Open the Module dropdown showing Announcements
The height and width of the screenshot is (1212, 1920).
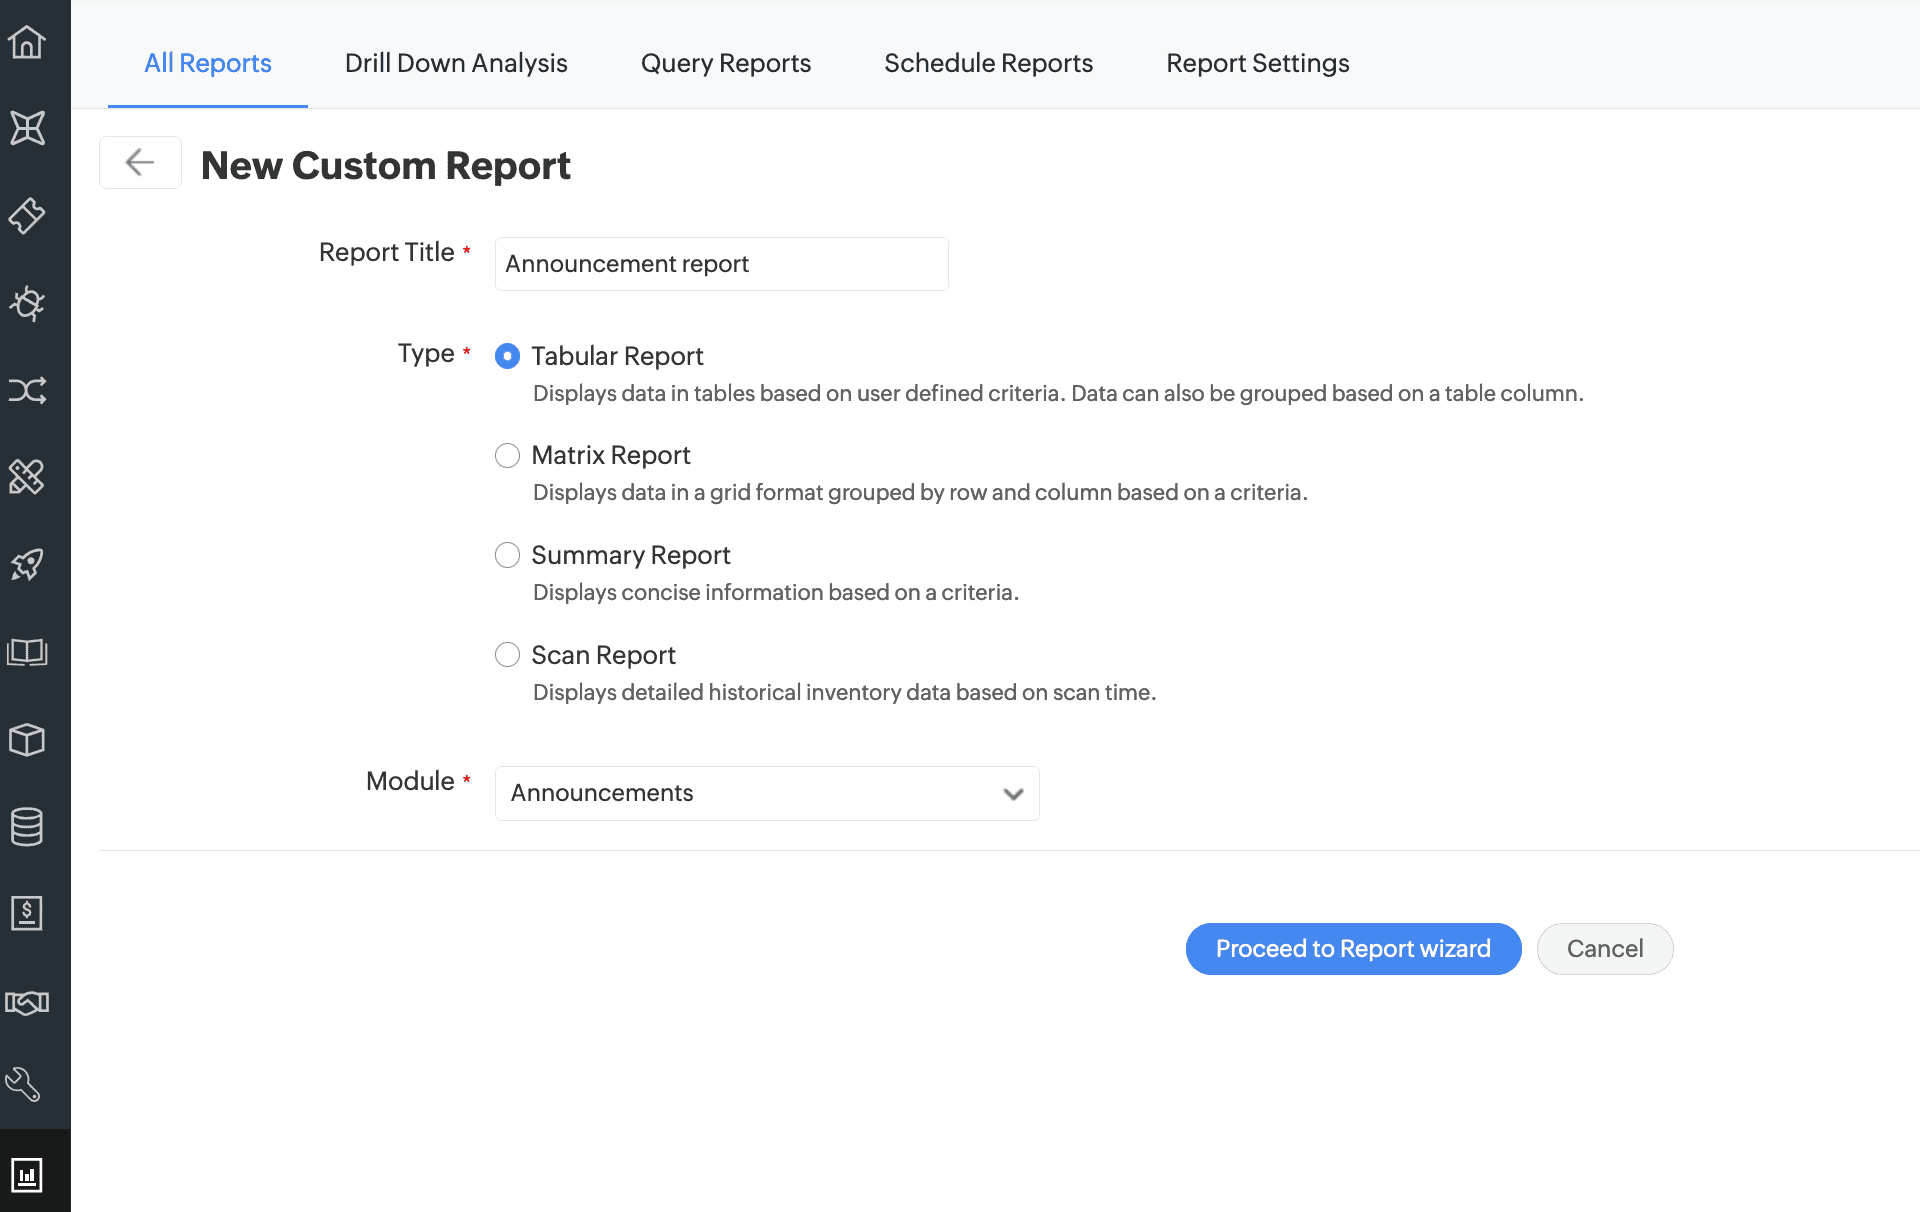point(766,793)
